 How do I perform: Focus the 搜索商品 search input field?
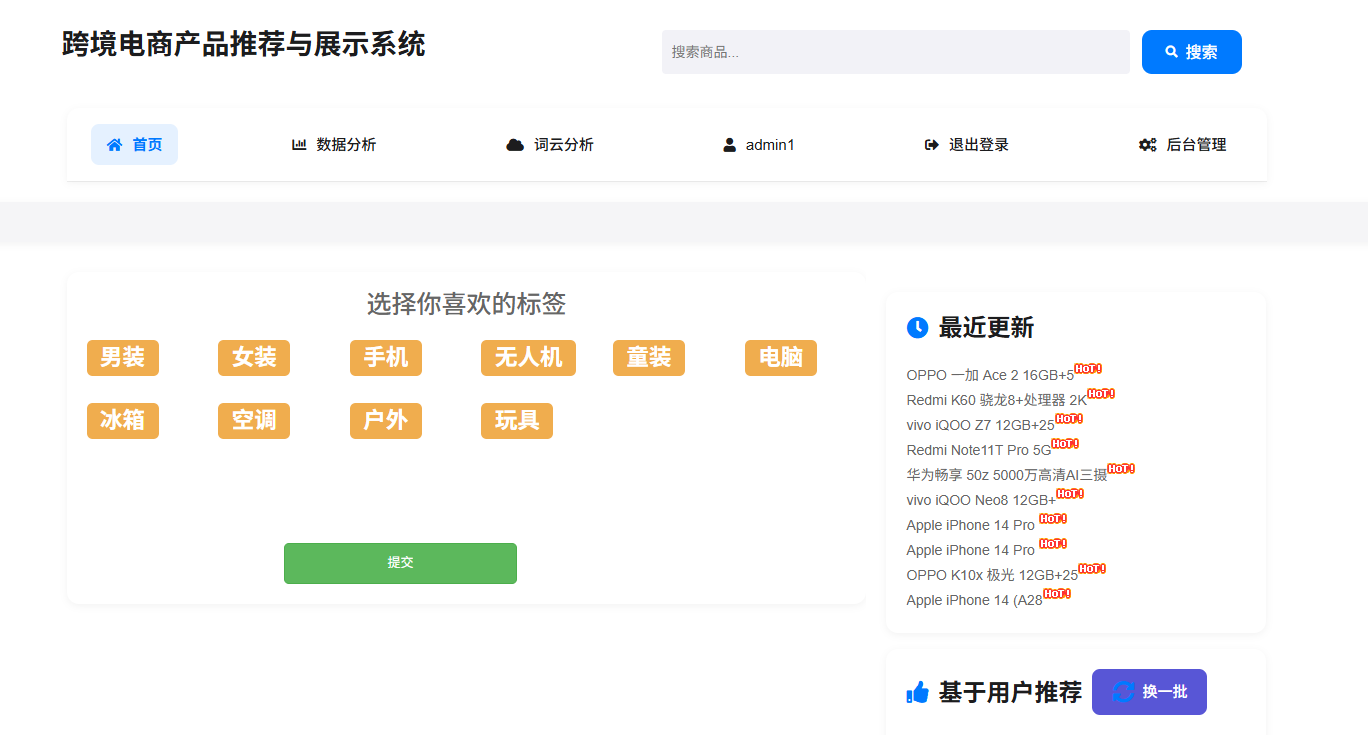(x=895, y=52)
